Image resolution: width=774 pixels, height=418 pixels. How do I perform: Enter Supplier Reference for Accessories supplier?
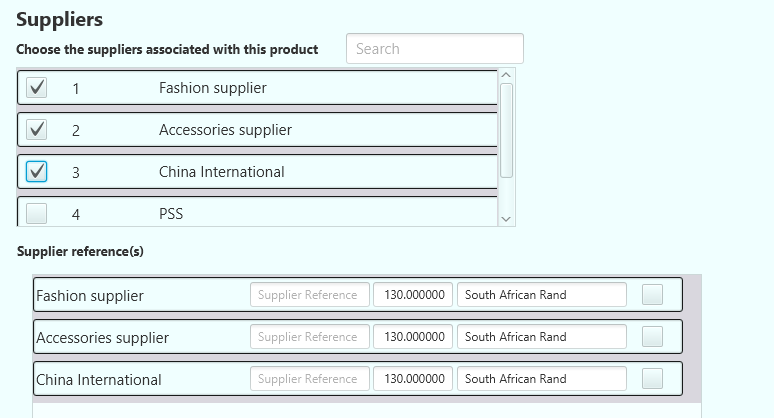pos(309,337)
